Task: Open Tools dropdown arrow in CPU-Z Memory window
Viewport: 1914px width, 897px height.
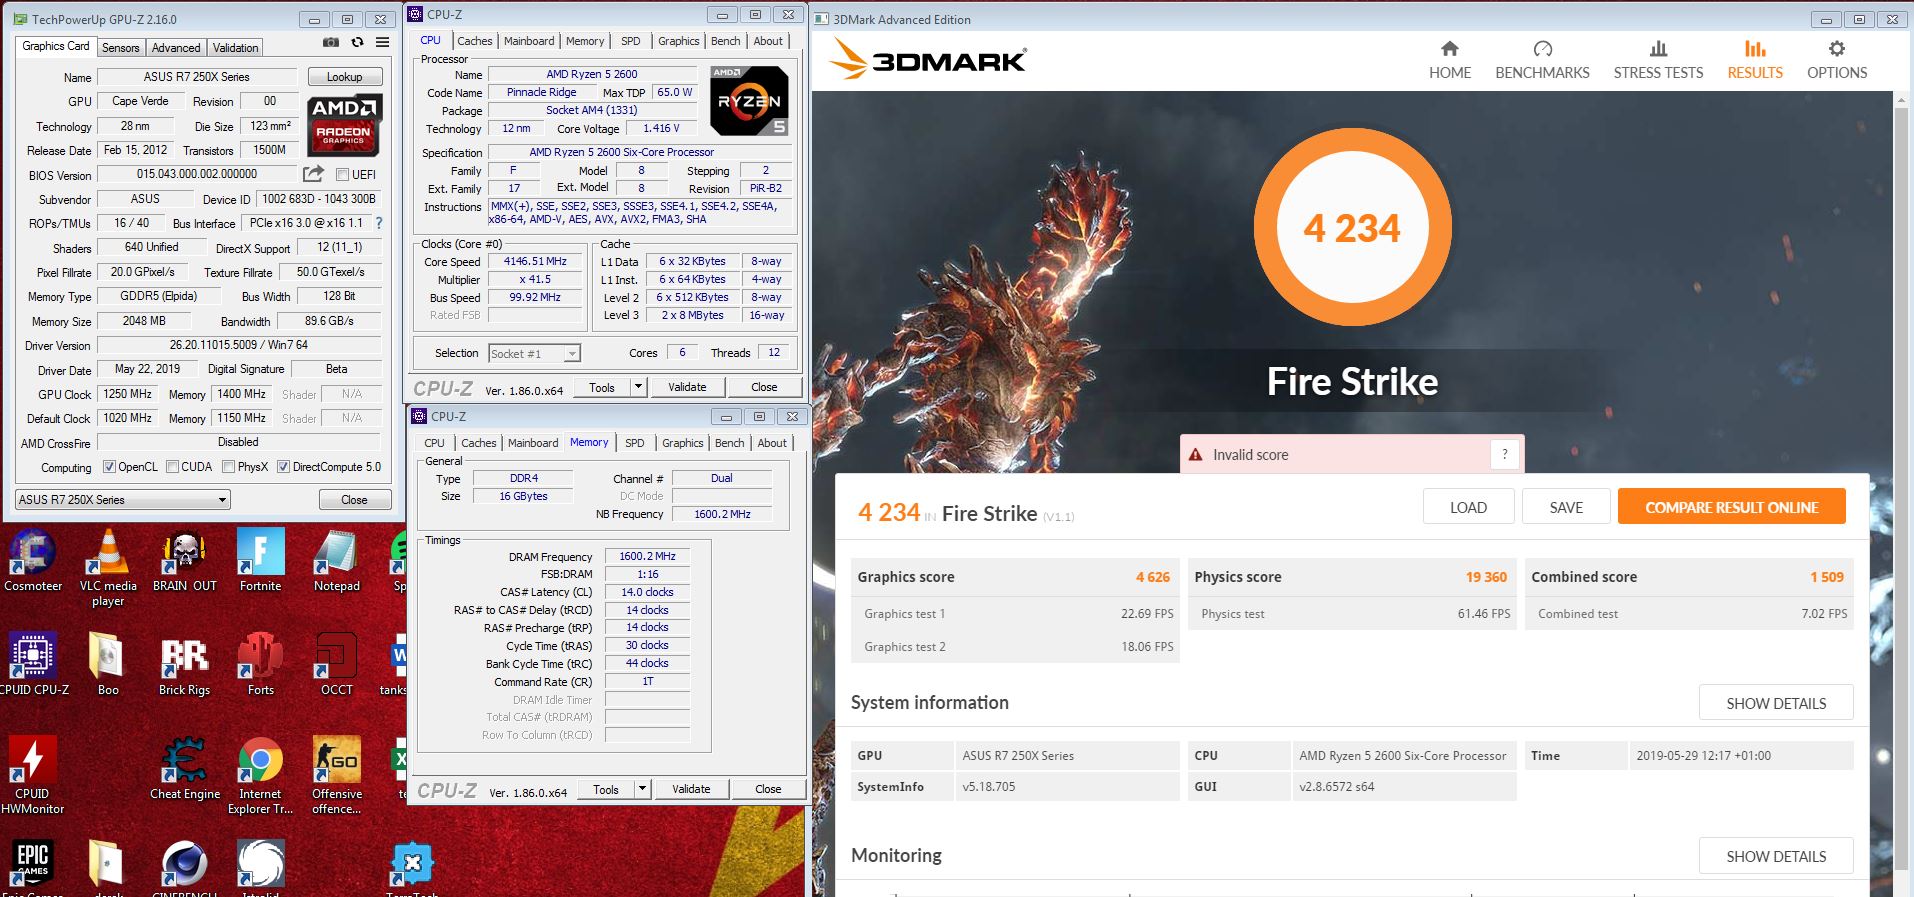Action: click(x=642, y=789)
